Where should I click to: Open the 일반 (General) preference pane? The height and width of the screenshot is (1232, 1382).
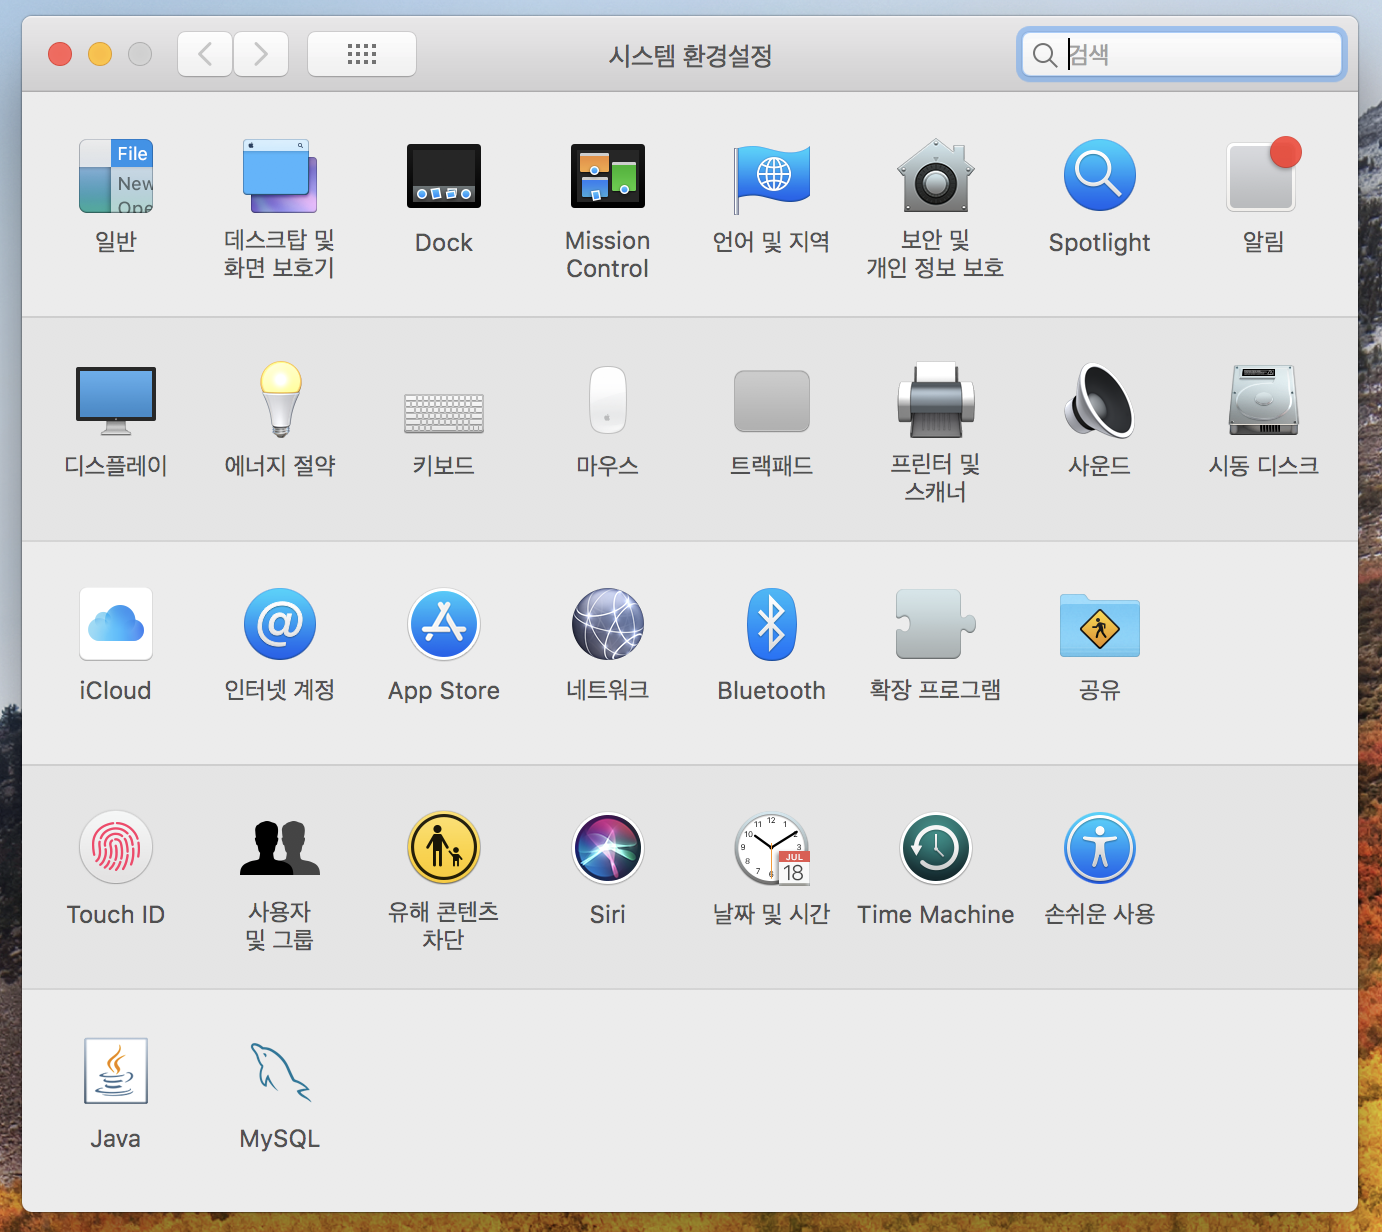(116, 176)
